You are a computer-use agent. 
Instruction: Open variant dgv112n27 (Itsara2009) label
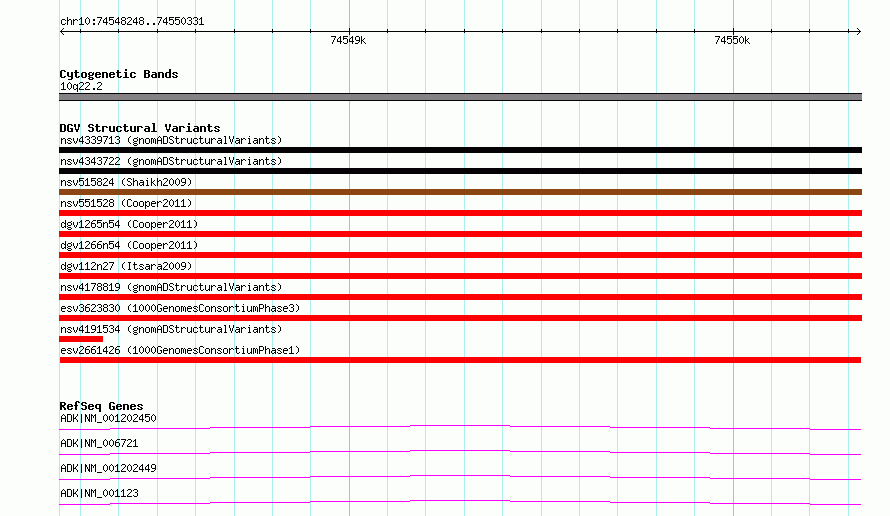coord(126,266)
